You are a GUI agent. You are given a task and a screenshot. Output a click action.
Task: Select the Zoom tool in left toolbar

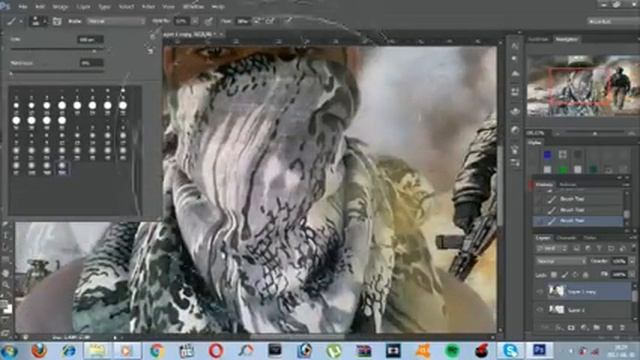click(6, 284)
